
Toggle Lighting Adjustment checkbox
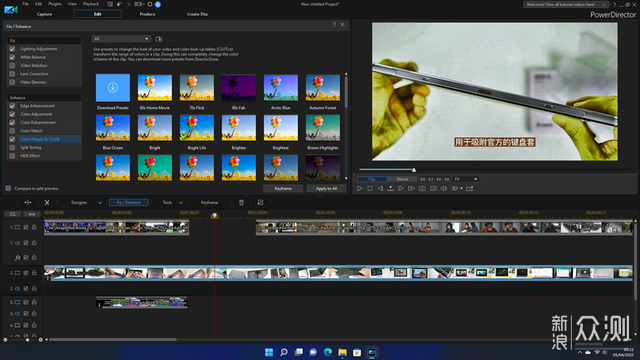12,49
